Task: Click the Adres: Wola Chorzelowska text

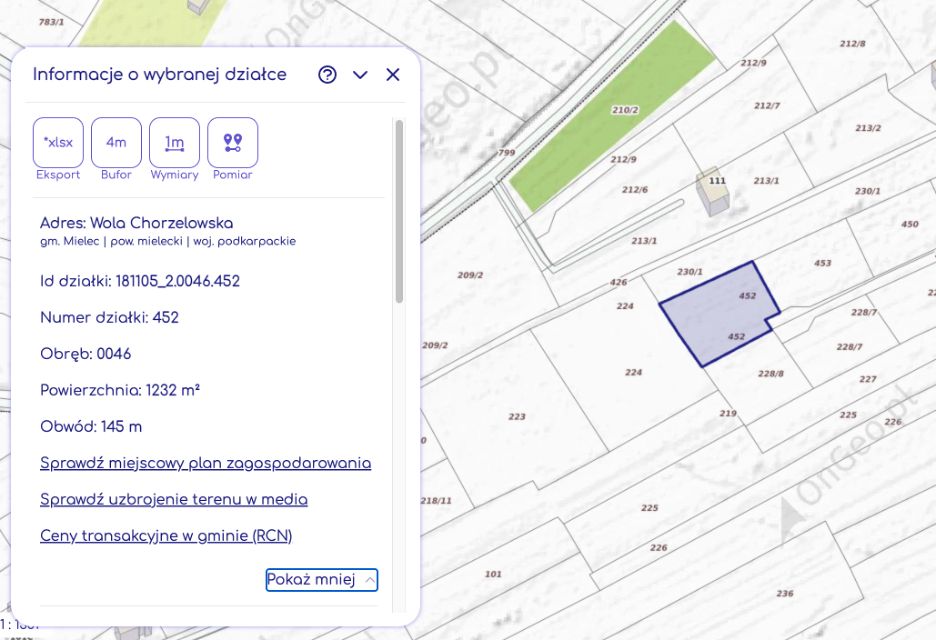Action: [137, 223]
